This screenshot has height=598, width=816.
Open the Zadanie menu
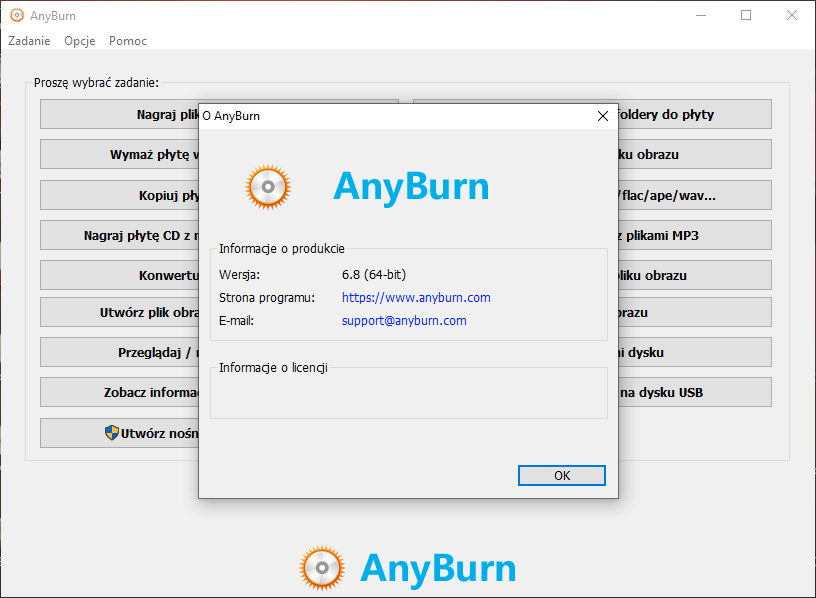click(29, 41)
